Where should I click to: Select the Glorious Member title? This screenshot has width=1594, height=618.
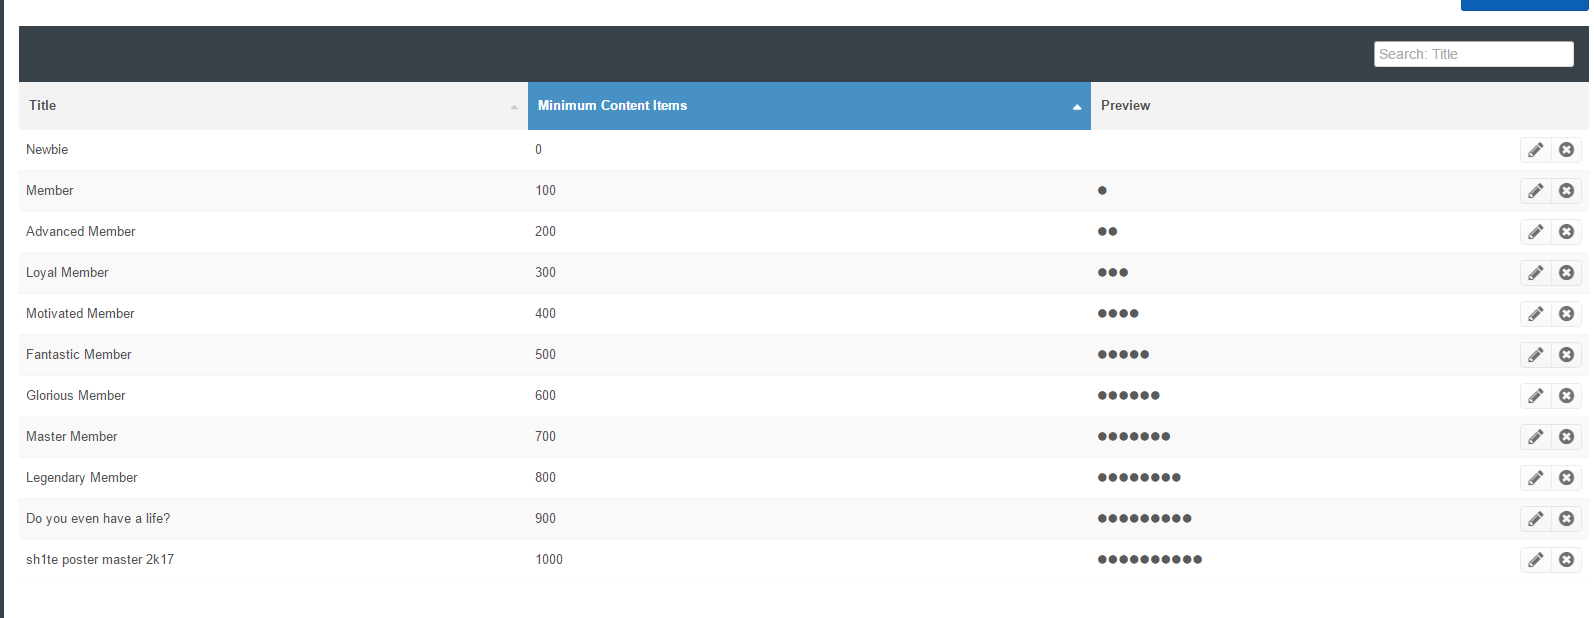click(x=76, y=395)
